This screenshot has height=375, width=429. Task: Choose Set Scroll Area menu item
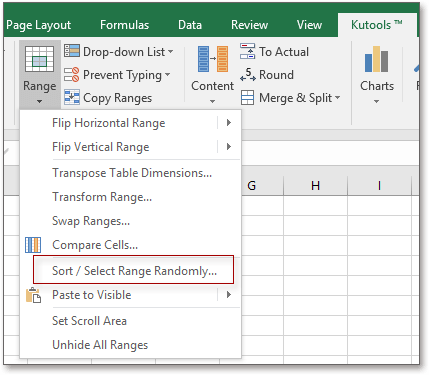point(130,321)
